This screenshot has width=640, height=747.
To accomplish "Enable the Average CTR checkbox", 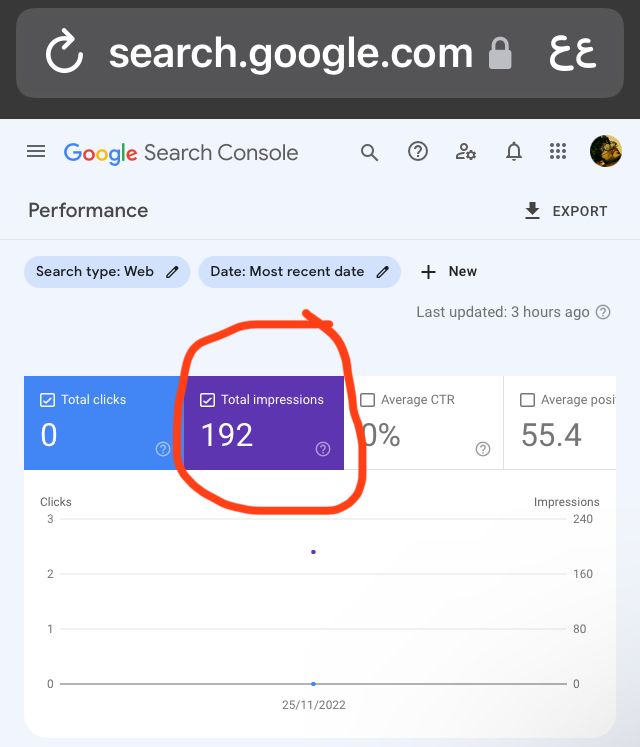I will click(x=367, y=400).
